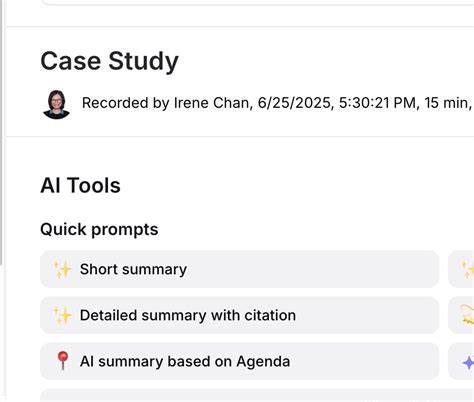The height and width of the screenshot is (402, 474).
Task: Click the red pushpin icon beside AI summary
Action: [x=63, y=361]
